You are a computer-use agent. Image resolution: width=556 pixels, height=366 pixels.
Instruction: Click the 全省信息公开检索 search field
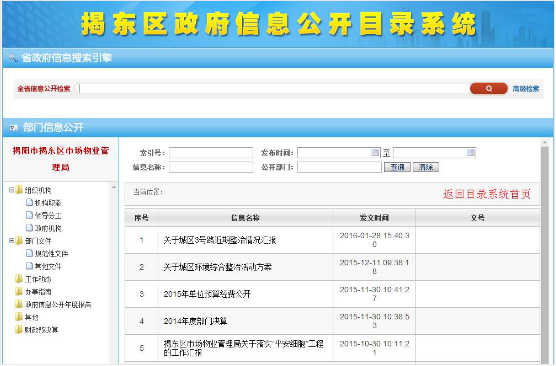(x=272, y=88)
